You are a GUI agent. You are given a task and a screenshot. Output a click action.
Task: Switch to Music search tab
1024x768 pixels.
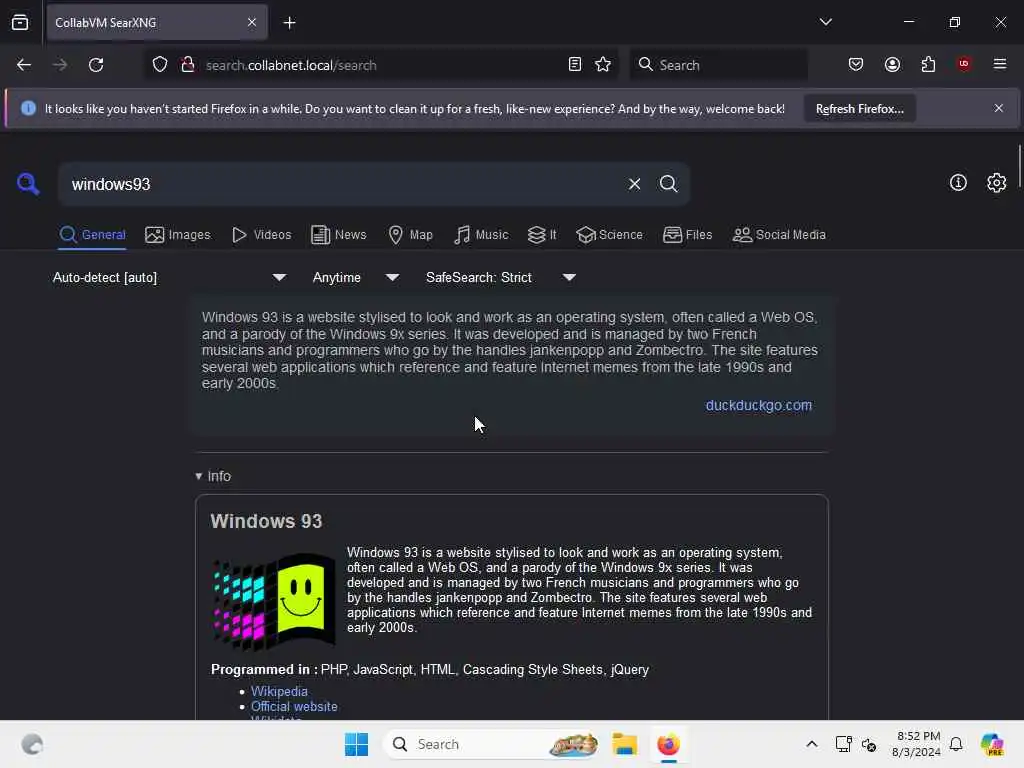(x=481, y=235)
